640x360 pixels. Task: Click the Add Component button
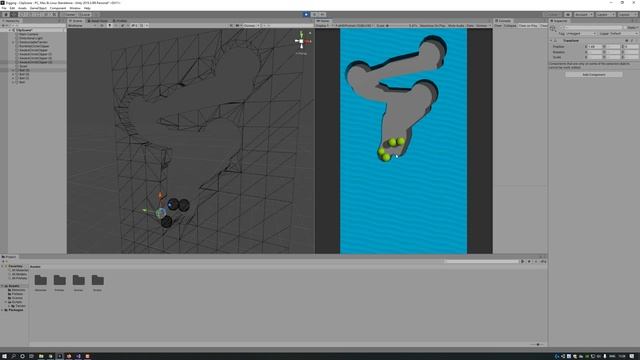(x=594, y=75)
